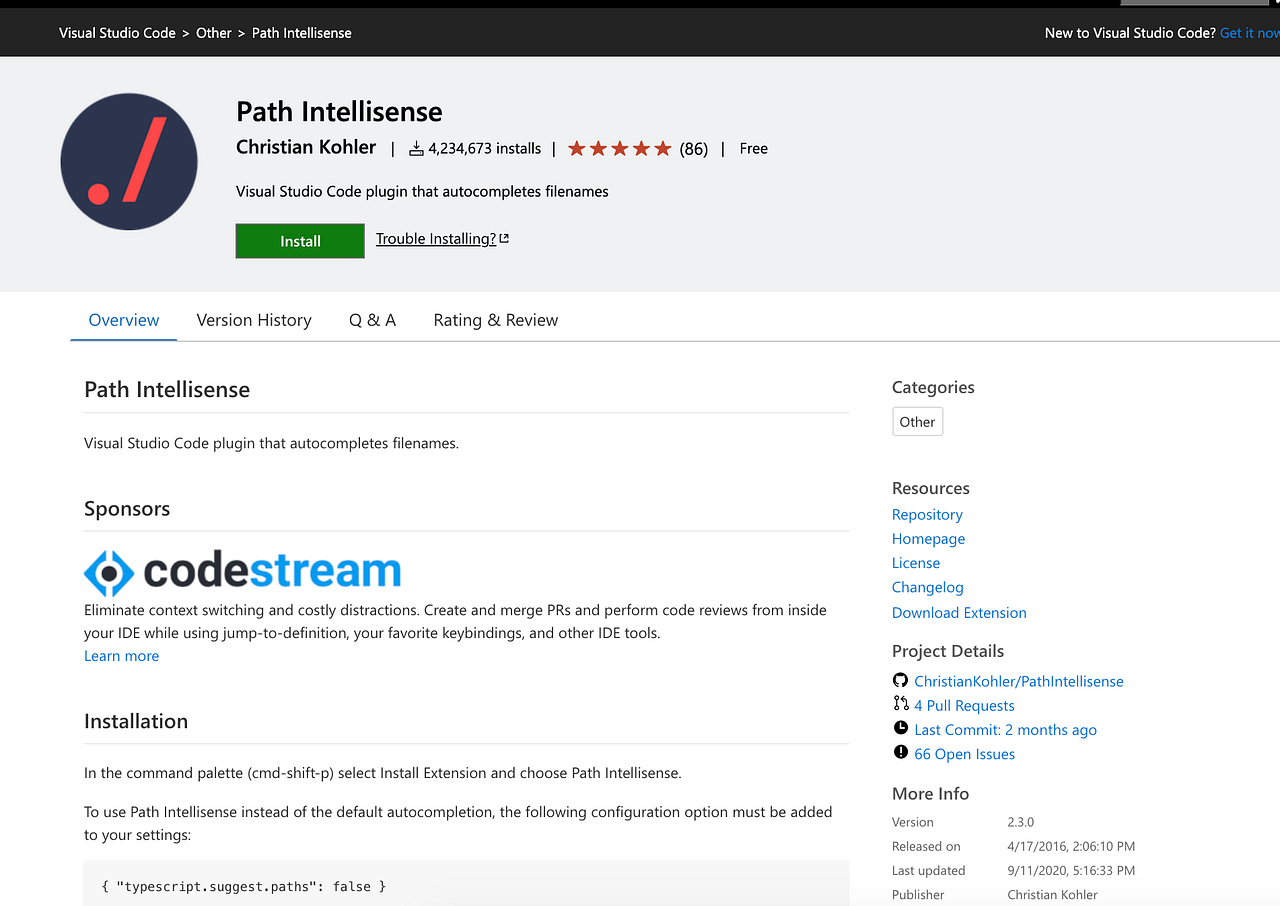Click the Get it now link
1280x906 pixels.
click(1250, 33)
